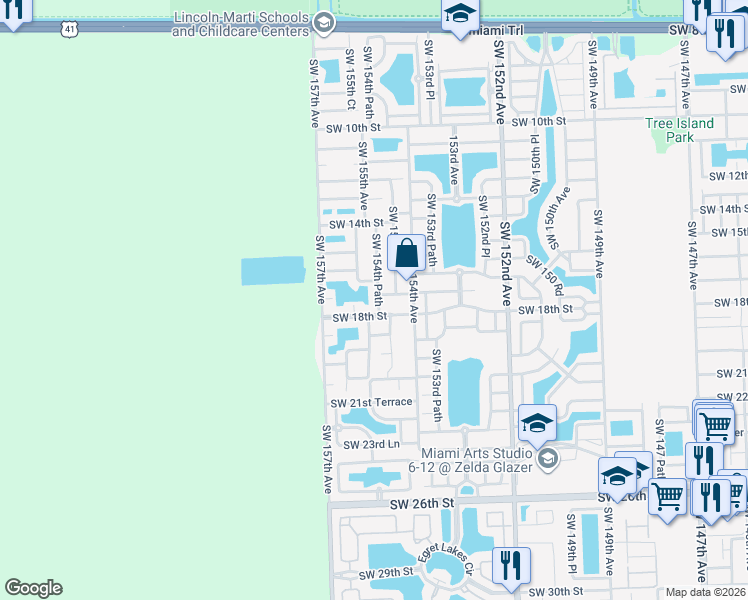The image size is (748, 600).
Task: Click the Tree Island Park label
Action: (679, 130)
